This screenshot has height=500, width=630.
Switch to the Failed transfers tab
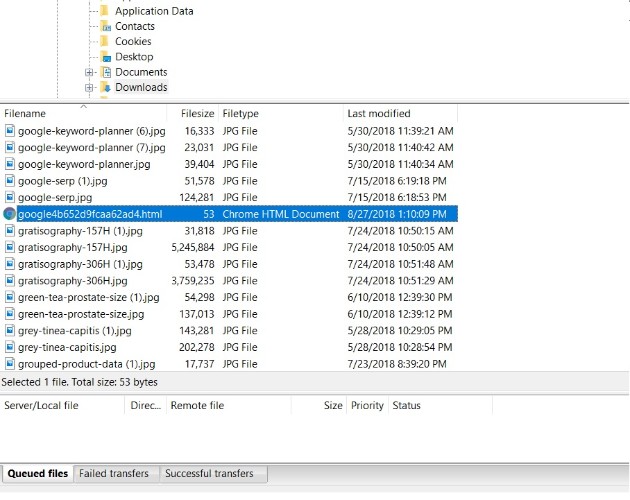pyautogui.click(x=114, y=474)
